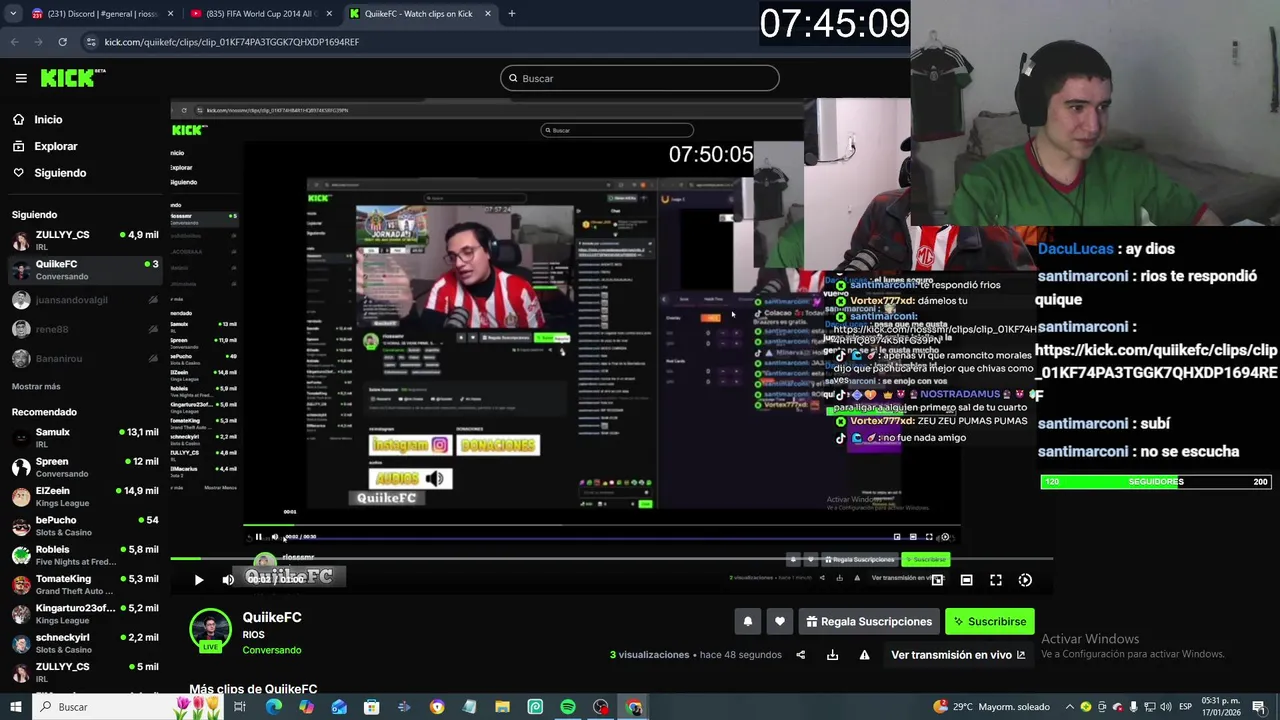Open recommended channel bePucho
Viewport: 1280px width, 720px height.
pyautogui.click(x=85, y=525)
